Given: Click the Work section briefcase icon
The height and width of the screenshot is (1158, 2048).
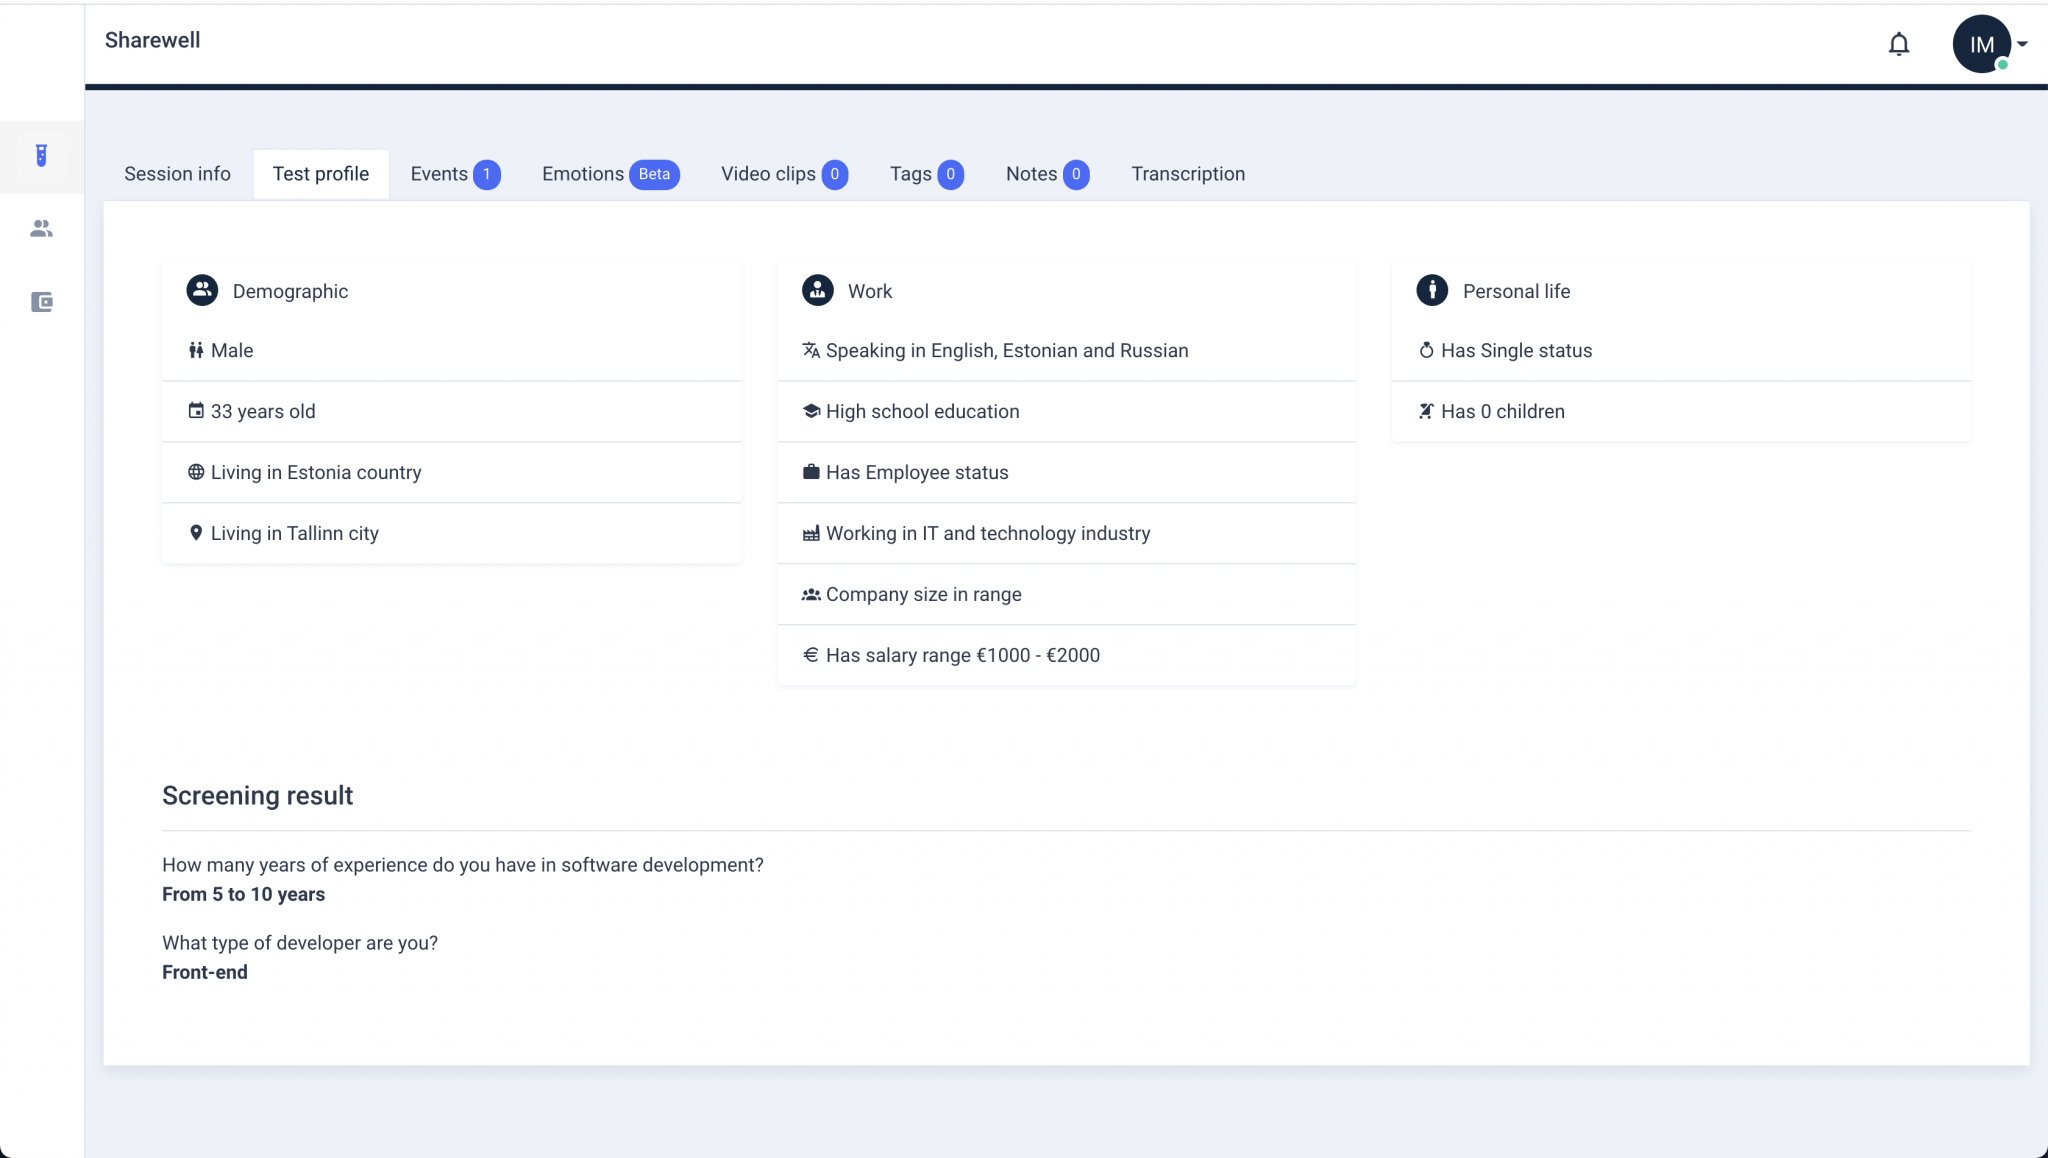Looking at the screenshot, I should [816, 290].
